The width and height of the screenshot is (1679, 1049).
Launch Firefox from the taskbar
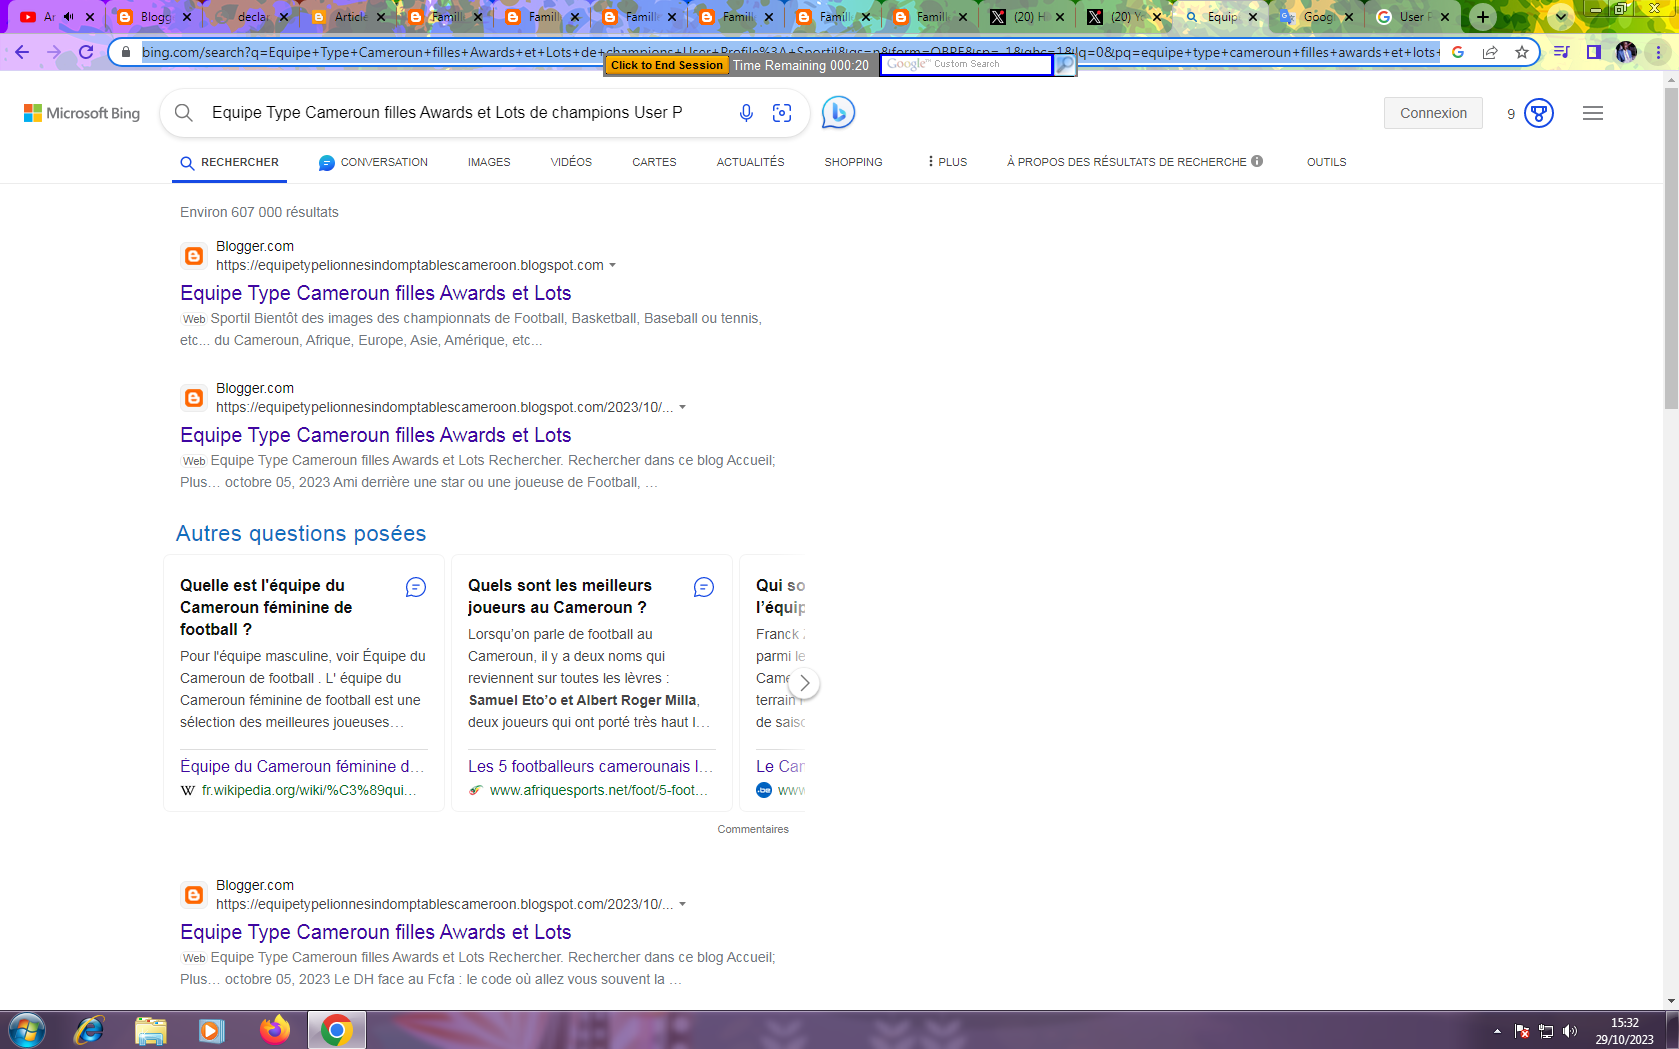pyautogui.click(x=274, y=1030)
